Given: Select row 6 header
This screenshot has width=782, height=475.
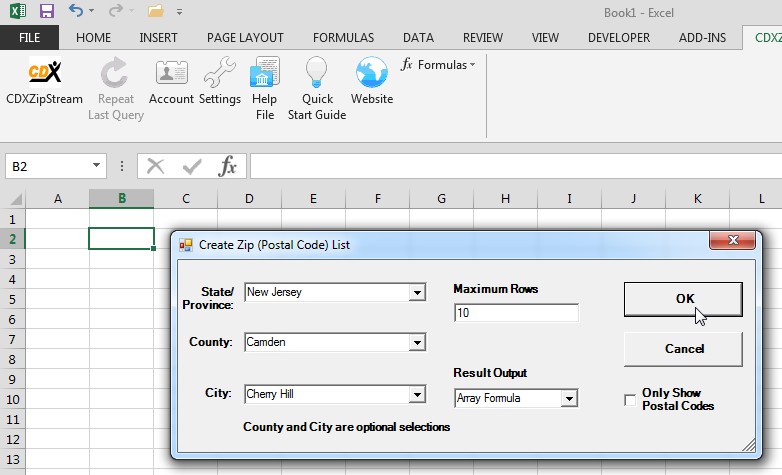Looking at the screenshot, I should tap(12, 319).
